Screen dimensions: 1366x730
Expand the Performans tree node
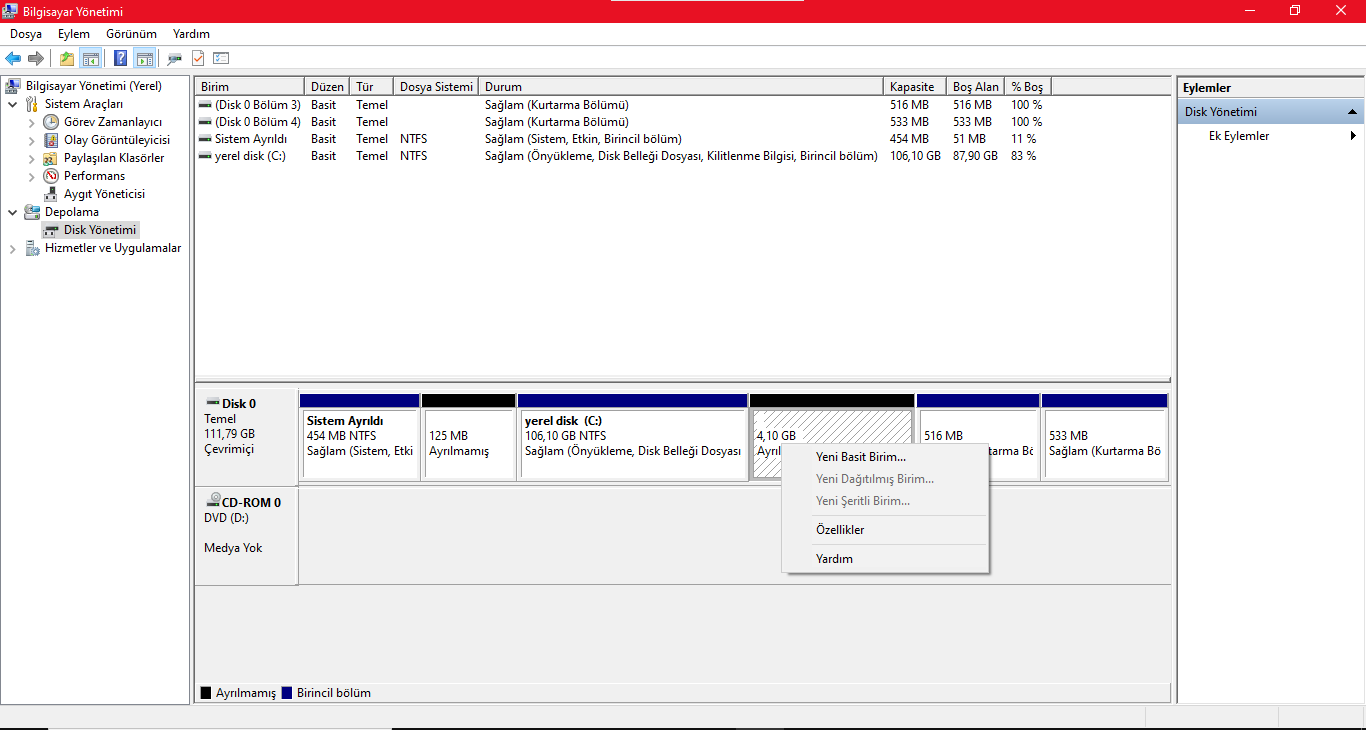[31, 176]
